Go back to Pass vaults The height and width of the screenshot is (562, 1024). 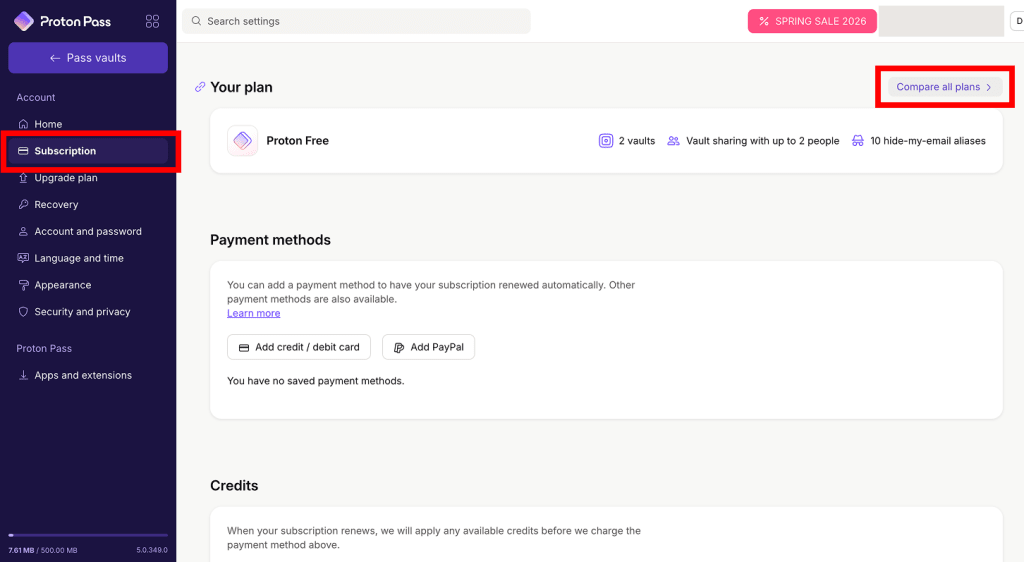tap(88, 58)
